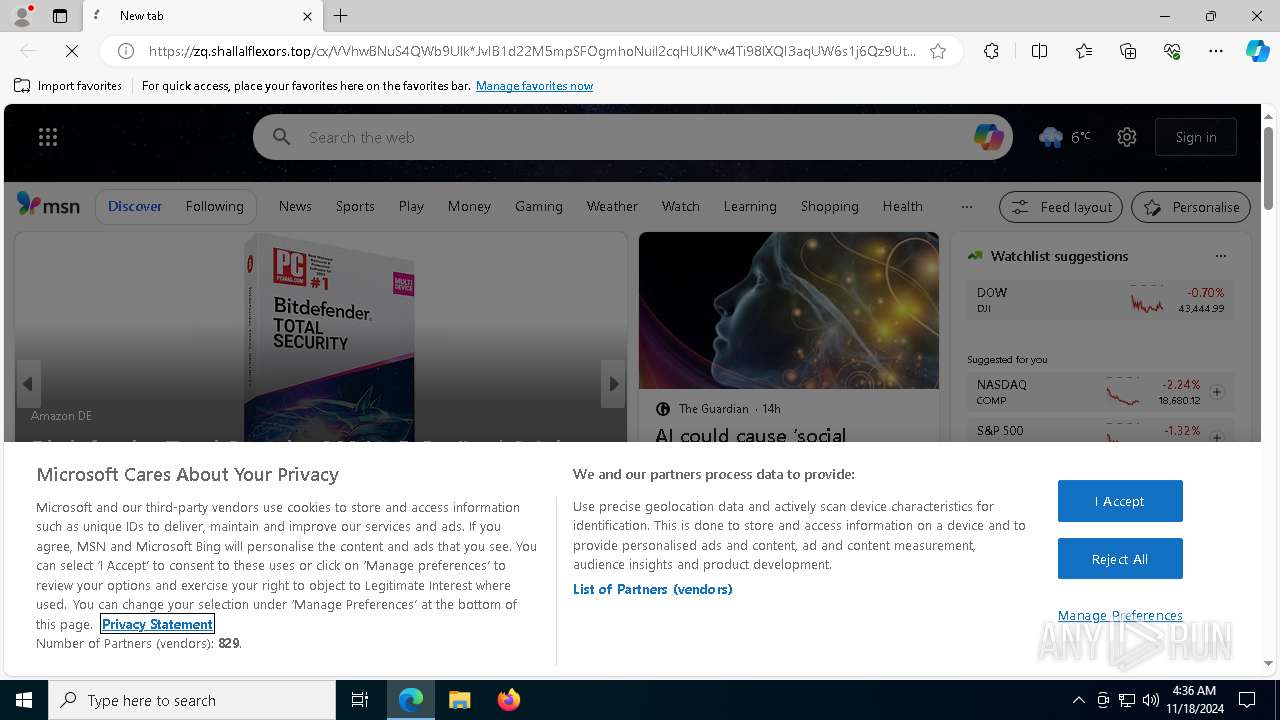Switch to the Discover feed tab
The width and height of the screenshot is (1280, 720).
(x=135, y=206)
